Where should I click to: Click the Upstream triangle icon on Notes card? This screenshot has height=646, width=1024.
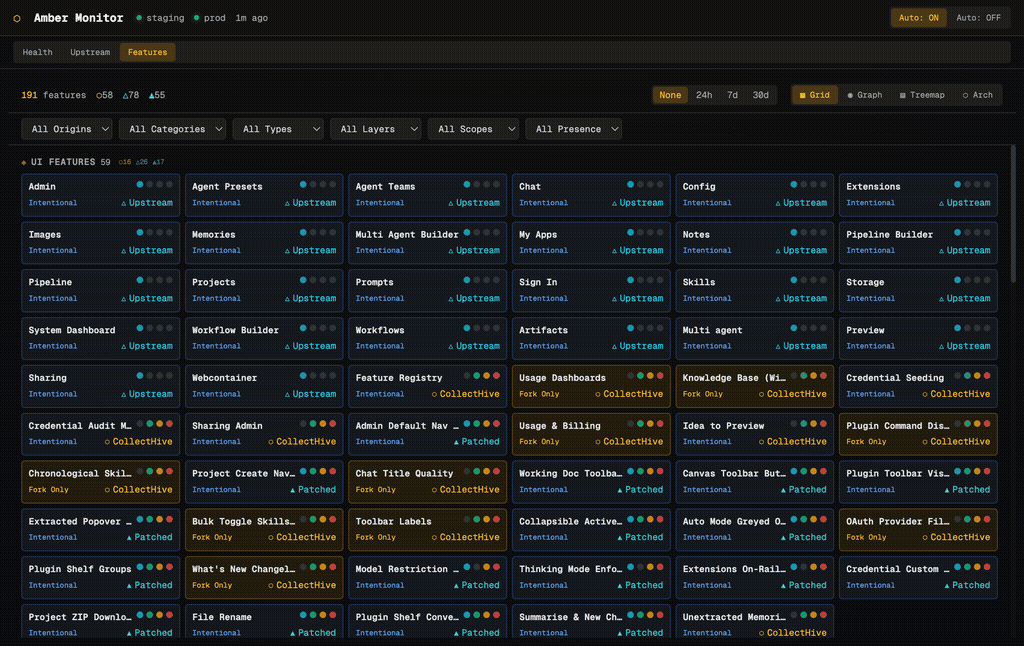pyautogui.click(x=778, y=251)
